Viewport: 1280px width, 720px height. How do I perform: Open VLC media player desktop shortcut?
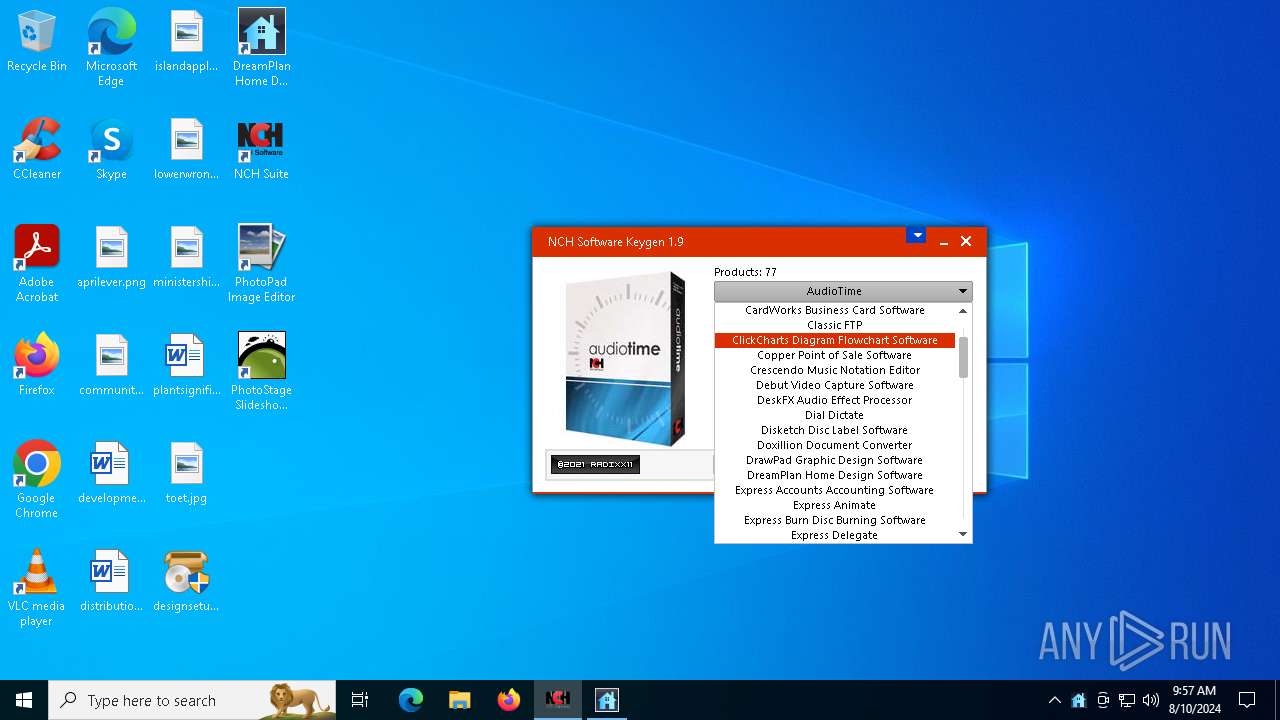click(x=37, y=588)
